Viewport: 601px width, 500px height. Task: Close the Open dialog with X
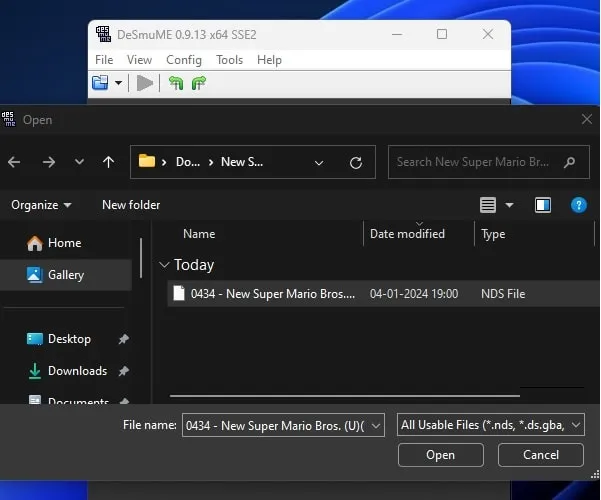[587, 119]
